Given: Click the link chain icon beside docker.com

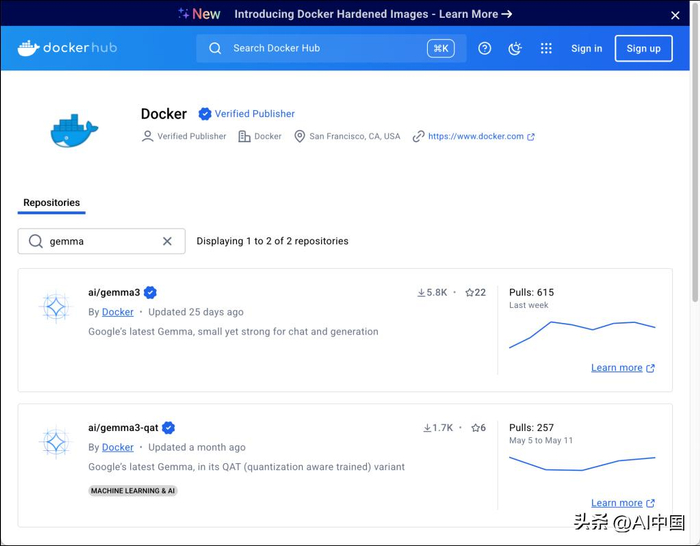Looking at the screenshot, I should click(x=418, y=136).
